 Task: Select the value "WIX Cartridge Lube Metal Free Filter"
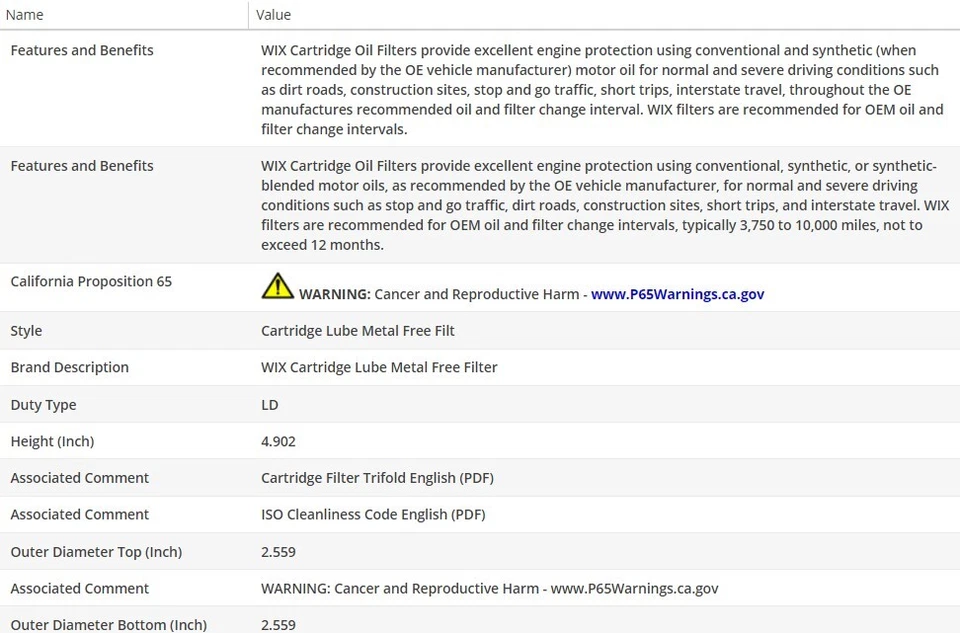379,367
